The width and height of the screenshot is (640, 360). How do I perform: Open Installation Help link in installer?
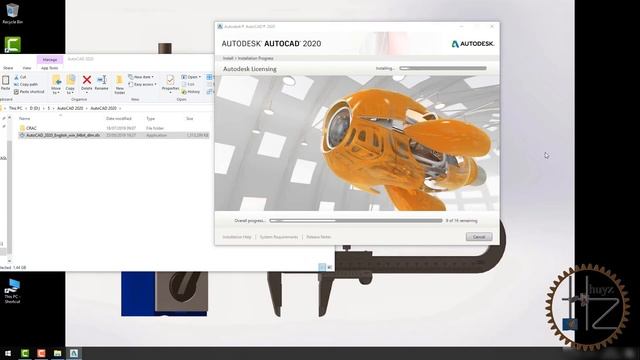(x=237, y=237)
